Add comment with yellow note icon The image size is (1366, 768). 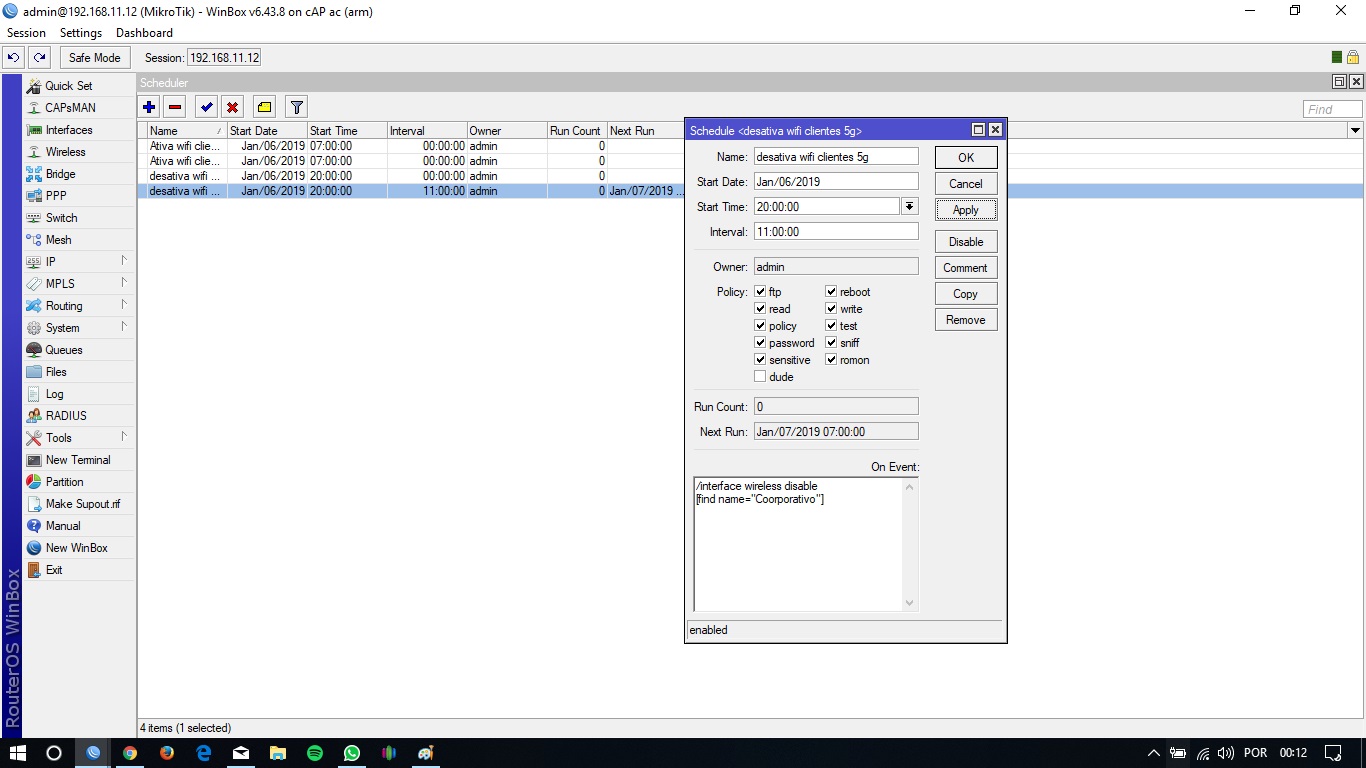point(264,107)
